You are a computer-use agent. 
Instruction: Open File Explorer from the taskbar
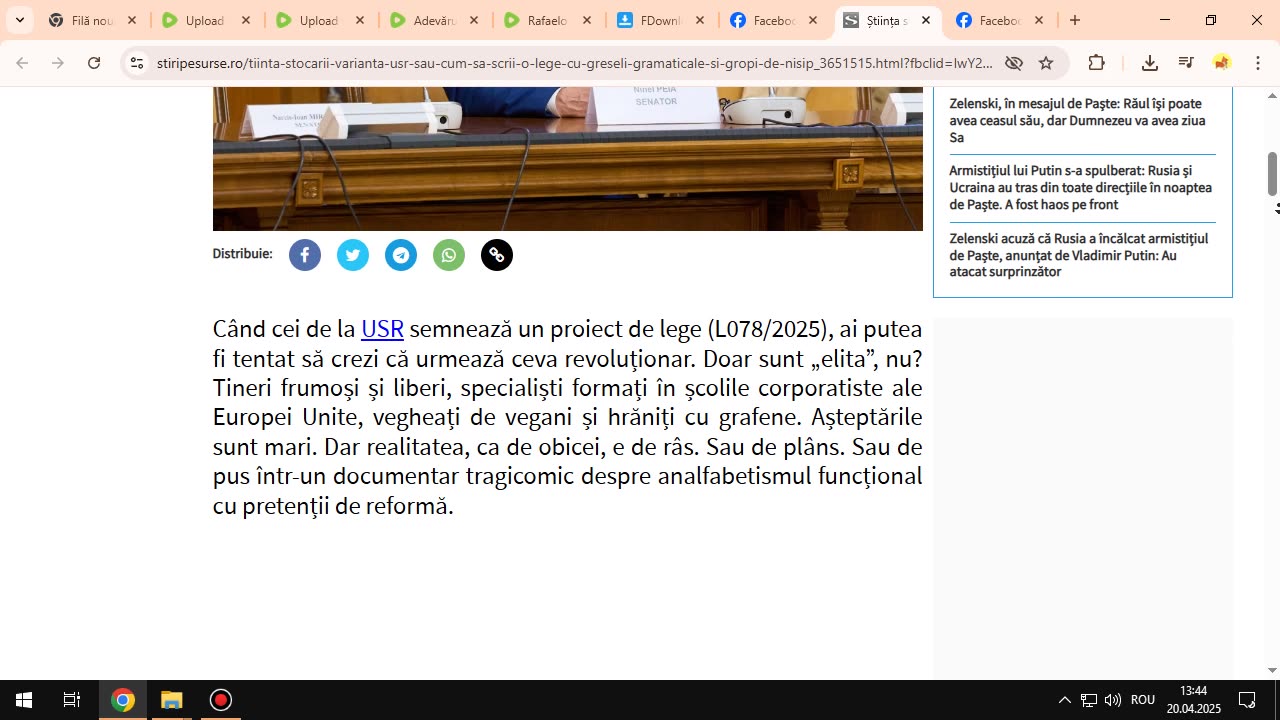click(172, 700)
